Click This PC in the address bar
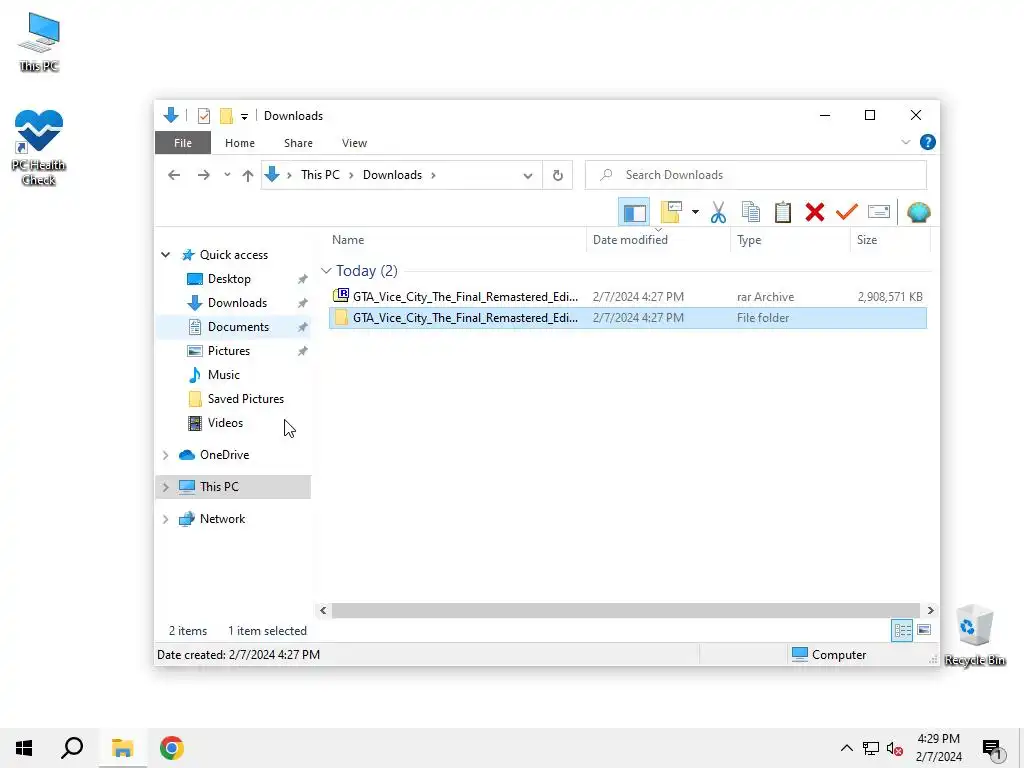 (320, 175)
